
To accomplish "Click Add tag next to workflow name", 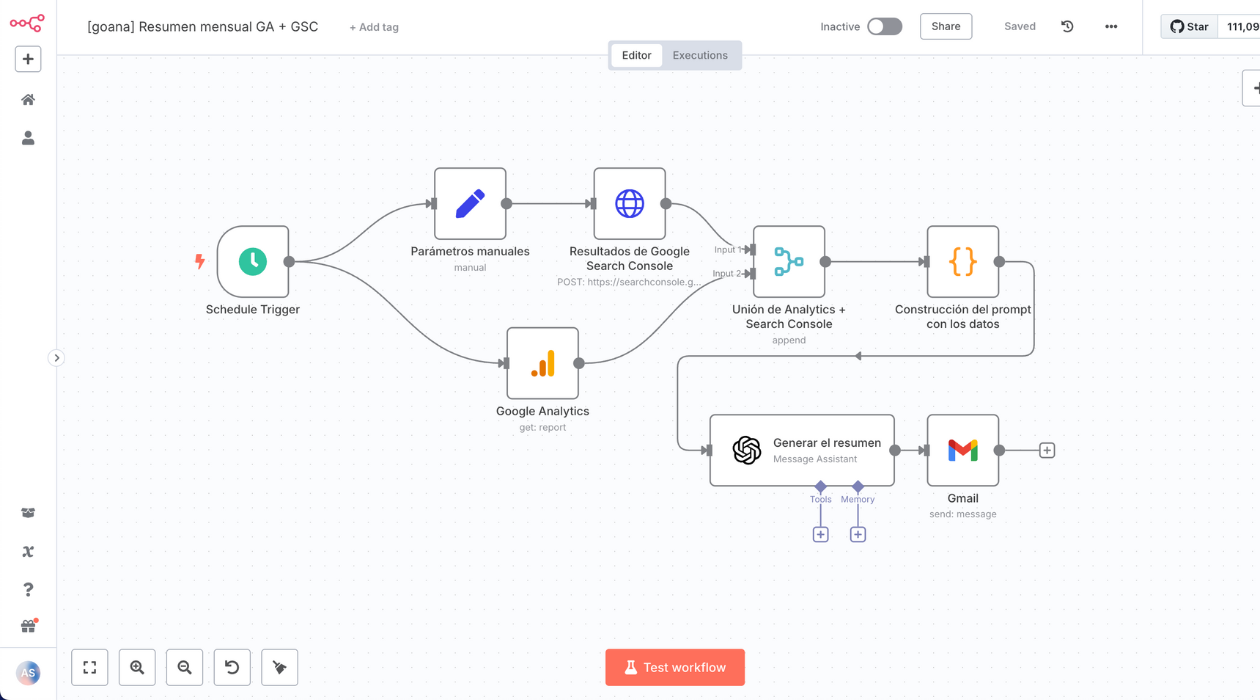I will 374,28.
